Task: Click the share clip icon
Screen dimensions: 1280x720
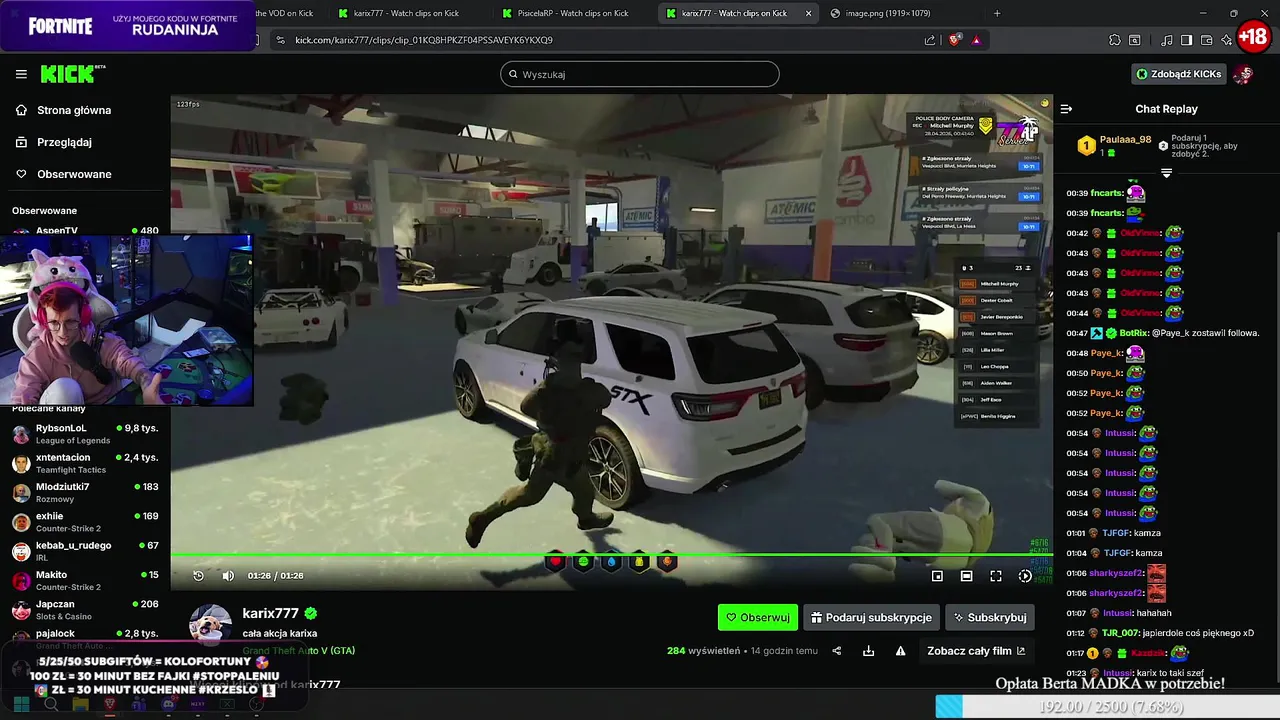Action: click(x=837, y=651)
